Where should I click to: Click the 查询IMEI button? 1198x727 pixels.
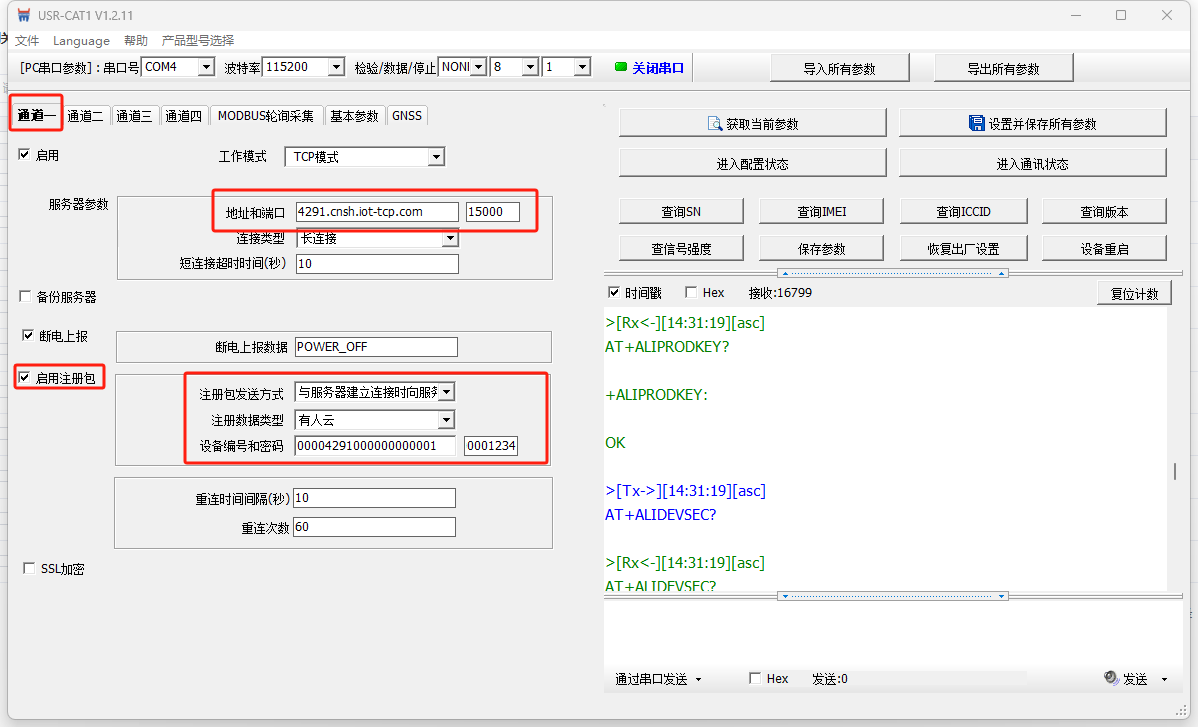821,212
